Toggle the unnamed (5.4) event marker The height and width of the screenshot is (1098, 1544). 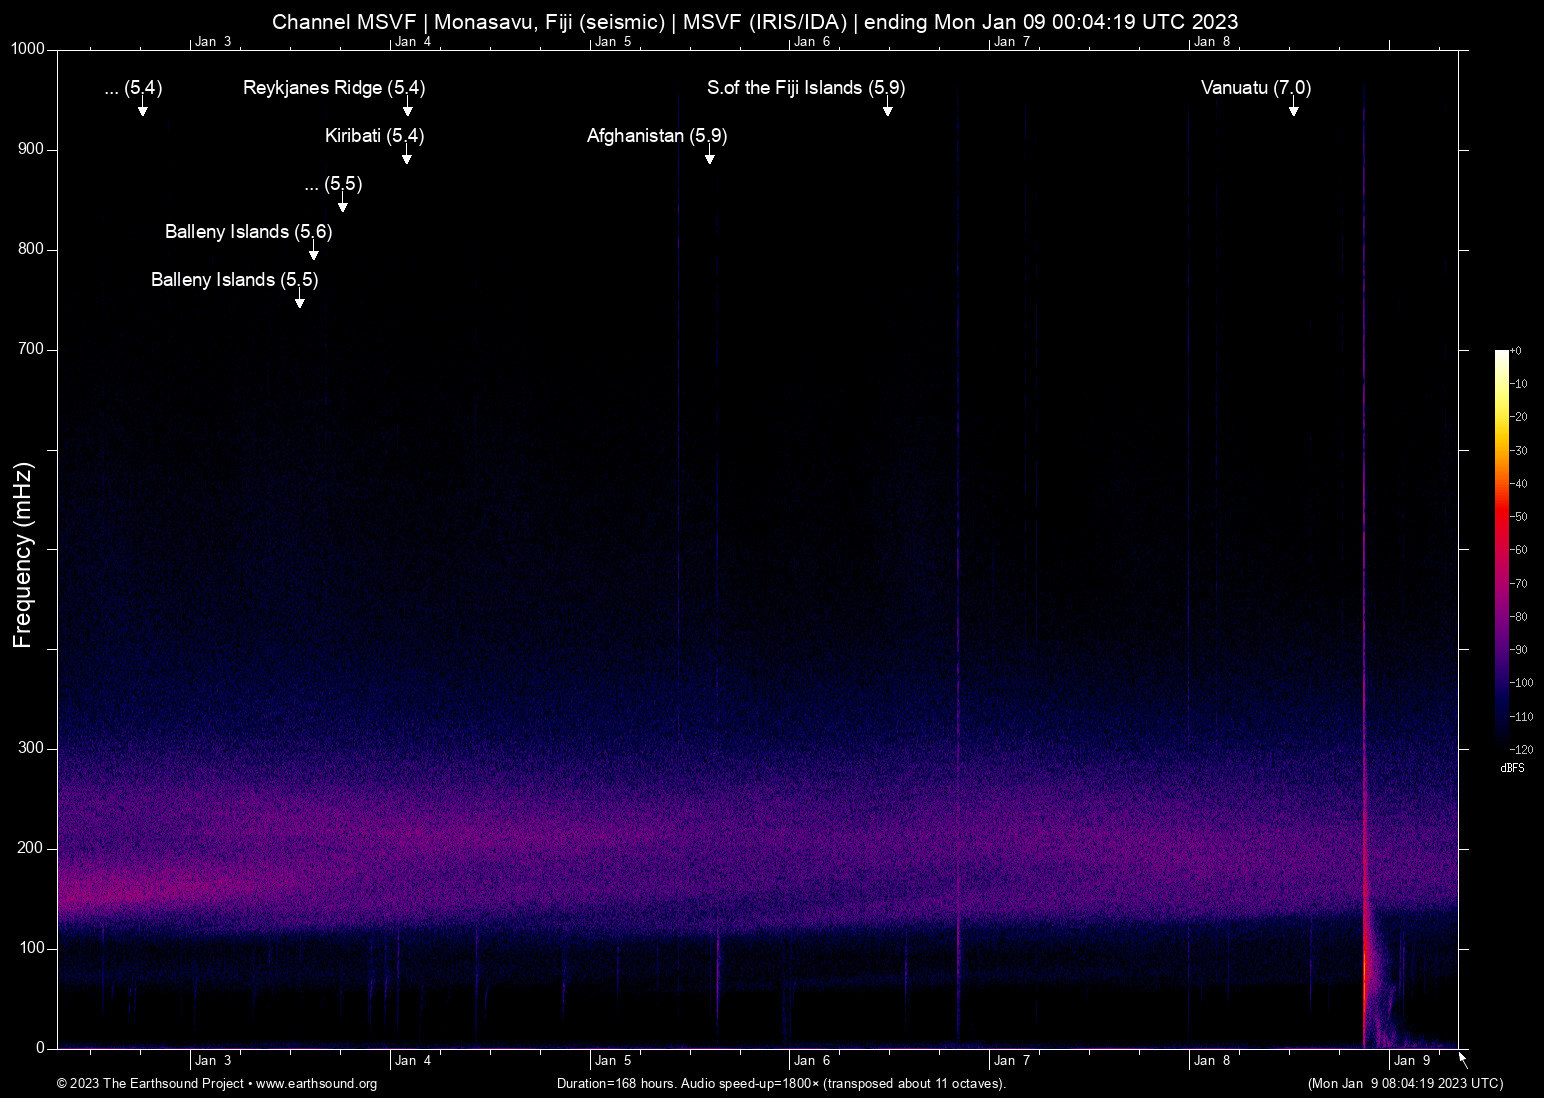click(143, 112)
